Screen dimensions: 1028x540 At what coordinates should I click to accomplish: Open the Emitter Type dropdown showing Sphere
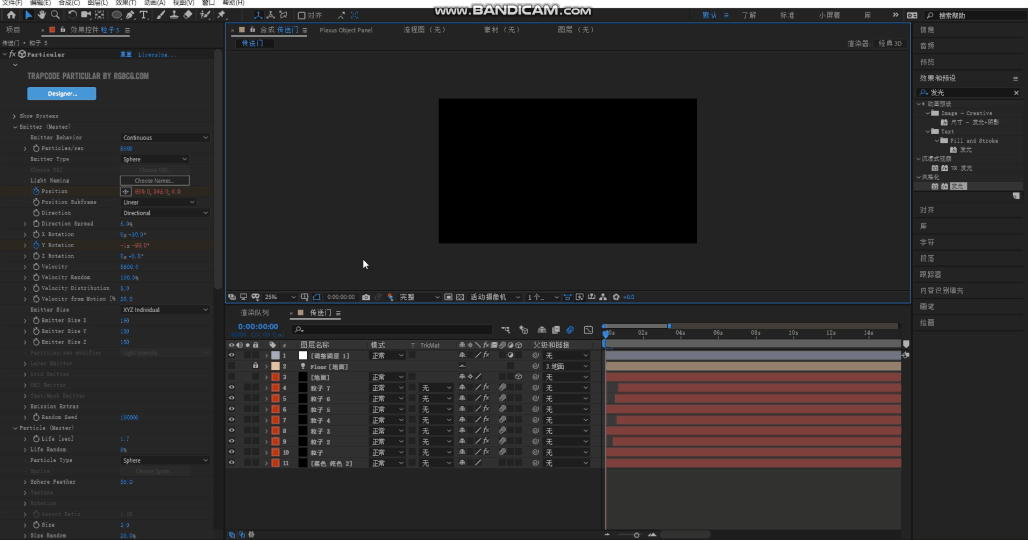[154, 159]
